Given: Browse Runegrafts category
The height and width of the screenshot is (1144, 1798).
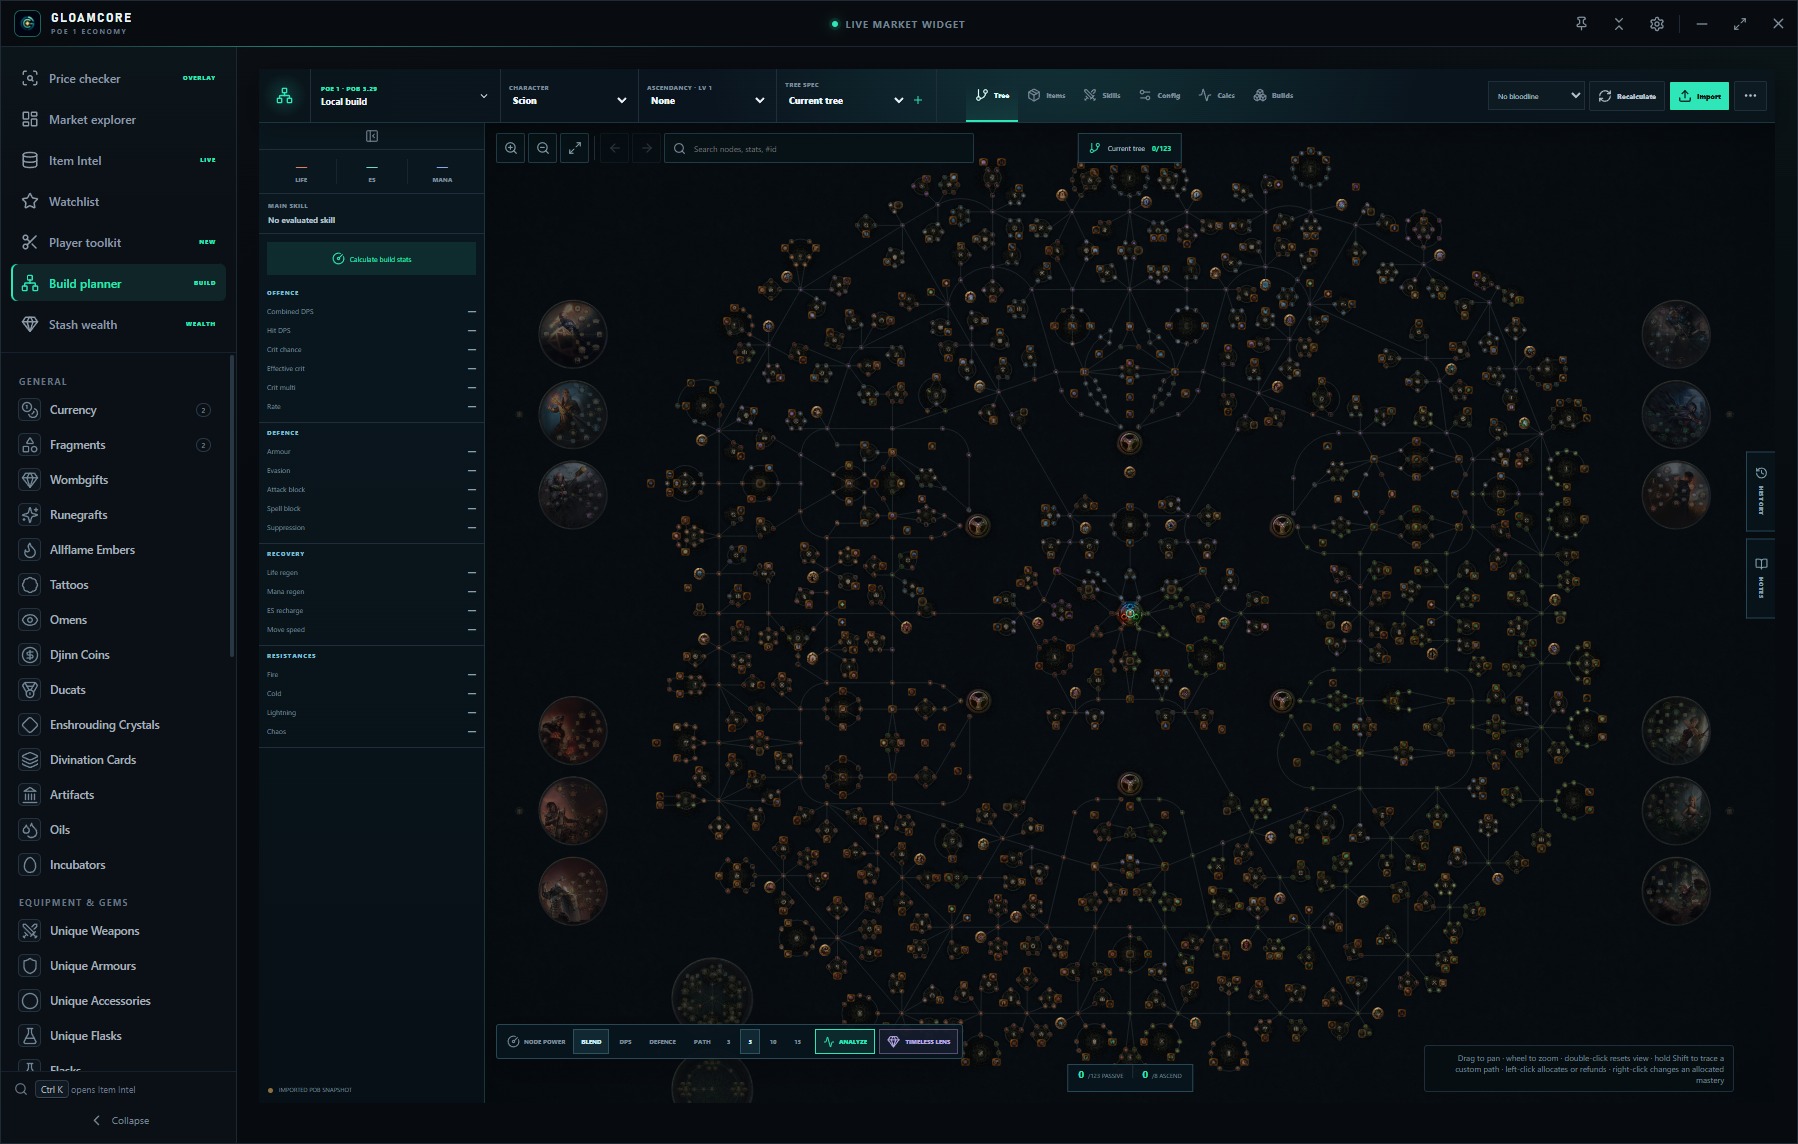Looking at the screenshot, I should click(x=116, y=515).
